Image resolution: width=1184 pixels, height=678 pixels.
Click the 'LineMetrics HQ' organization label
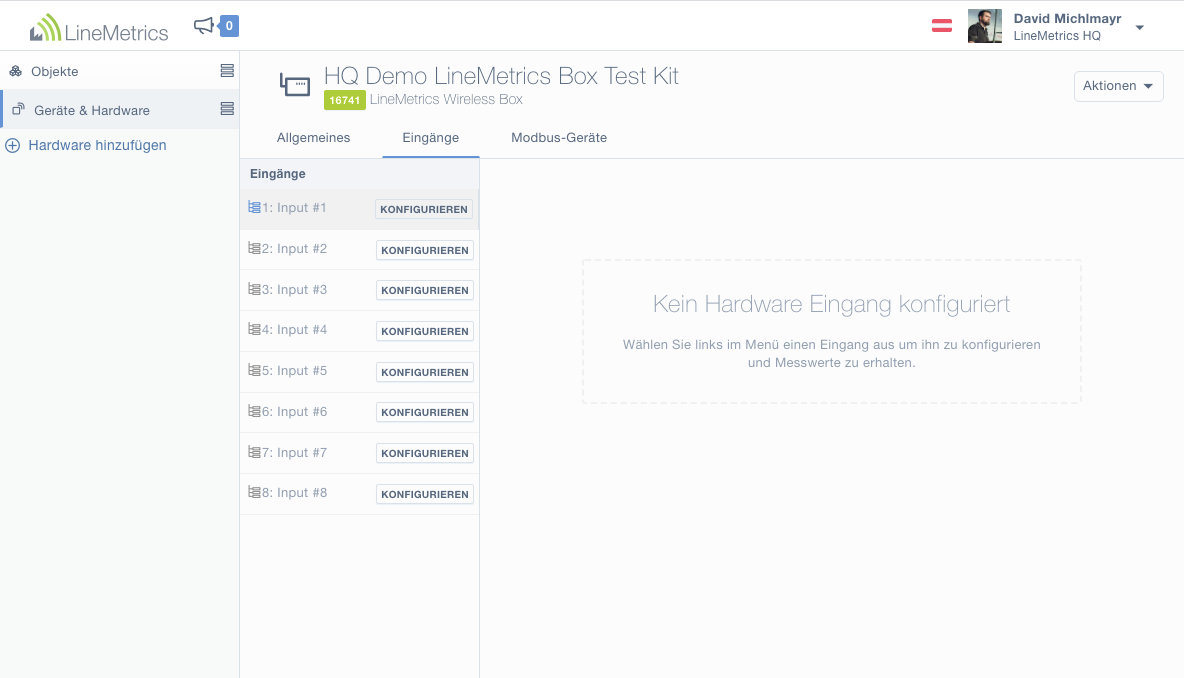[x=1057, y=35]
